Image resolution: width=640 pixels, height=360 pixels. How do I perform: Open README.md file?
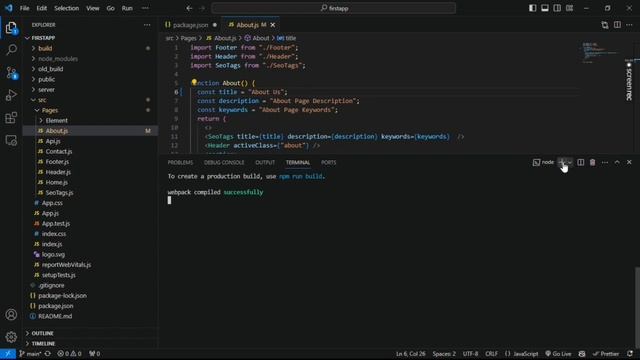90,316
